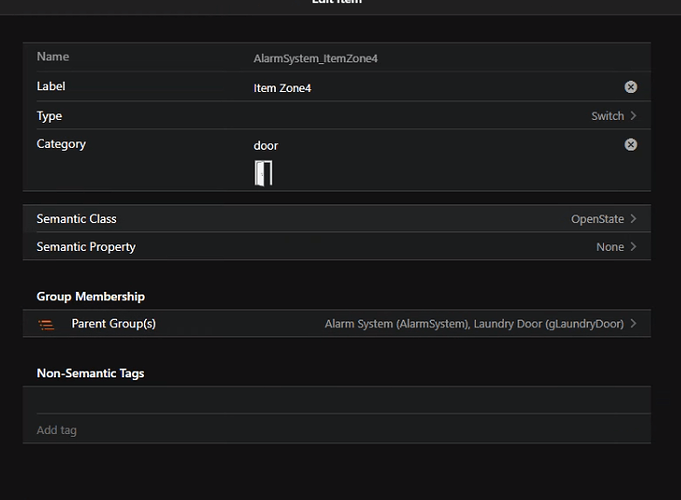The height and width of the screenshot is (500, 681).
Task: Open the Type selector chevron
Action: (x=634, y=116)
